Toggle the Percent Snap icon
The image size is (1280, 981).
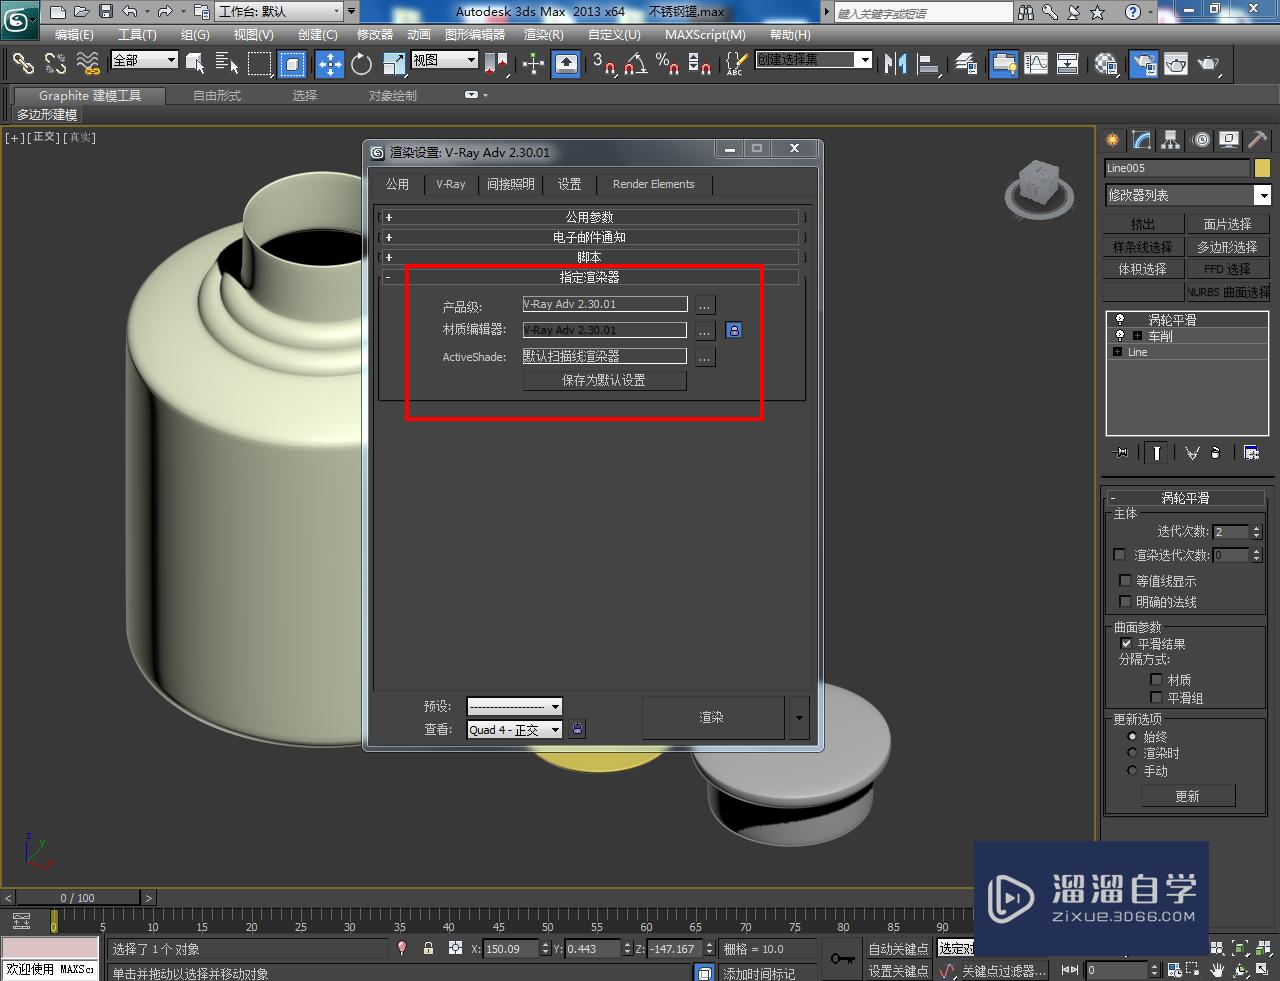(x=667, y=64)
